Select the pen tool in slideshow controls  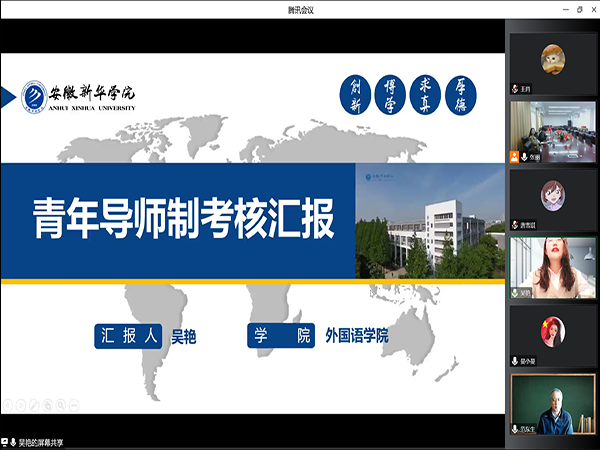34,405
